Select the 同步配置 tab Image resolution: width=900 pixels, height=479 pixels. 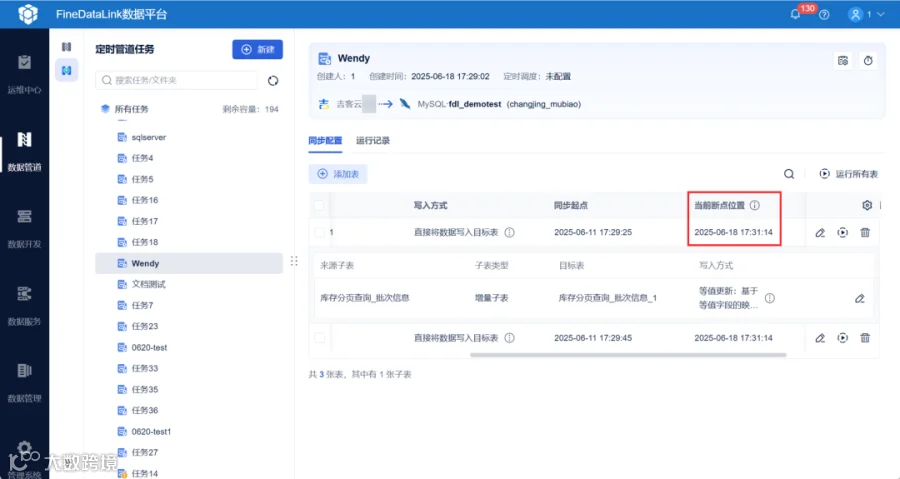(x=325, y=141)
